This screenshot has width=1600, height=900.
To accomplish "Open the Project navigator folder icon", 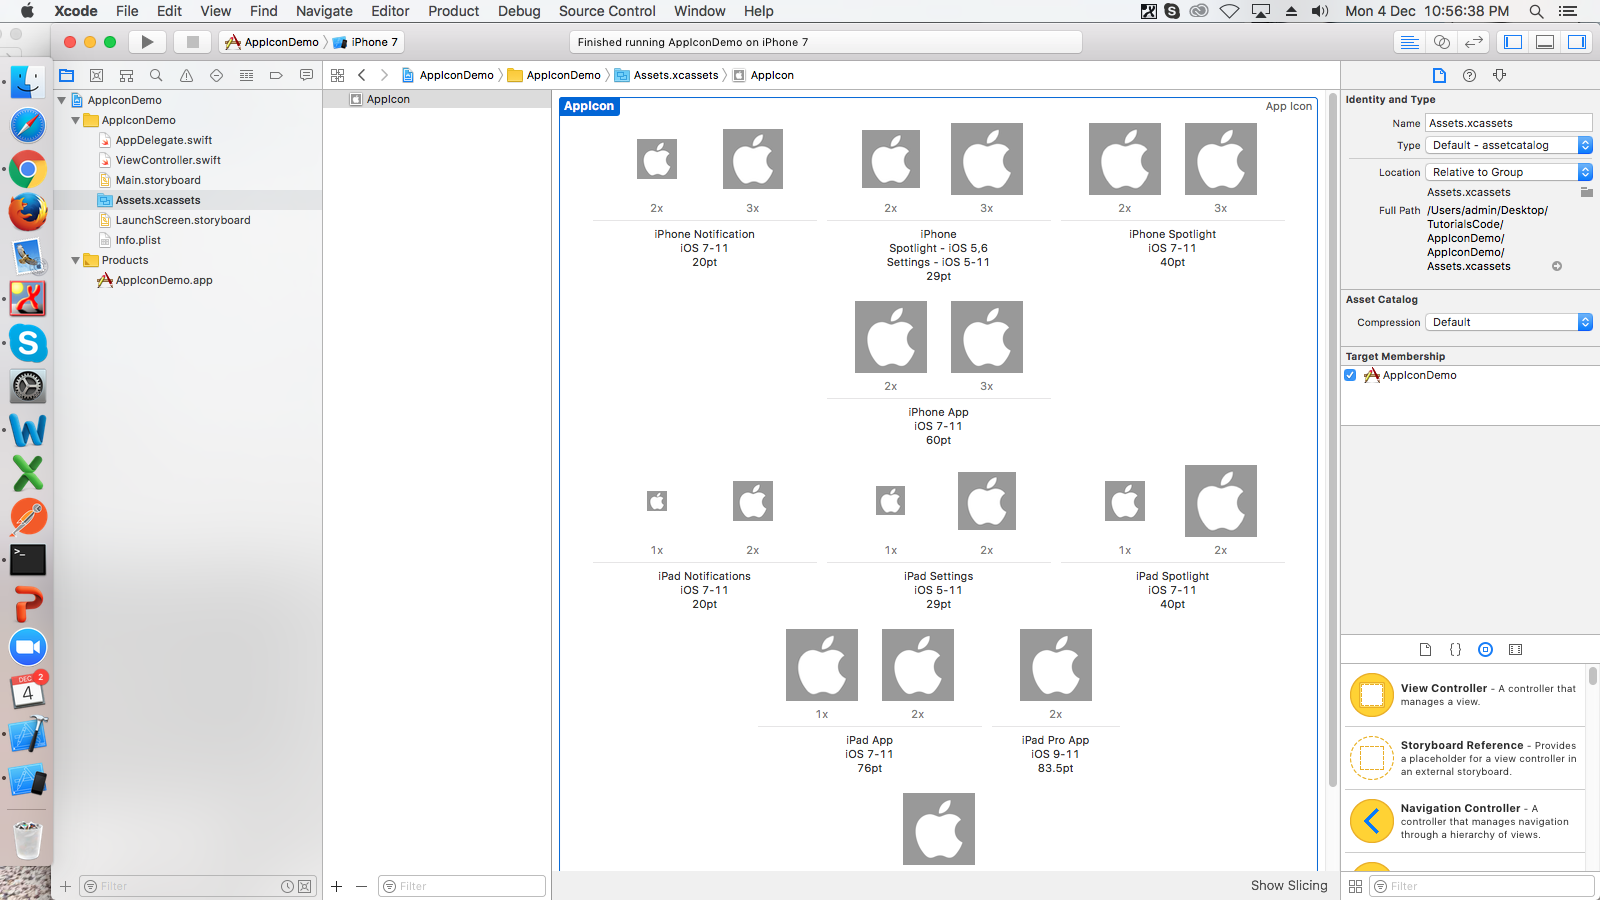I will pyautogui.click(x=67, y=75).
